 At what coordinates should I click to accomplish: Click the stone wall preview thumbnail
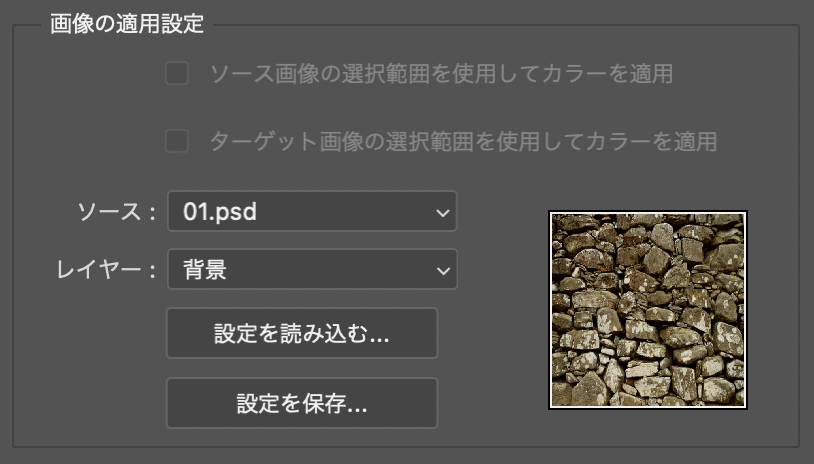(x=648, y=310)
